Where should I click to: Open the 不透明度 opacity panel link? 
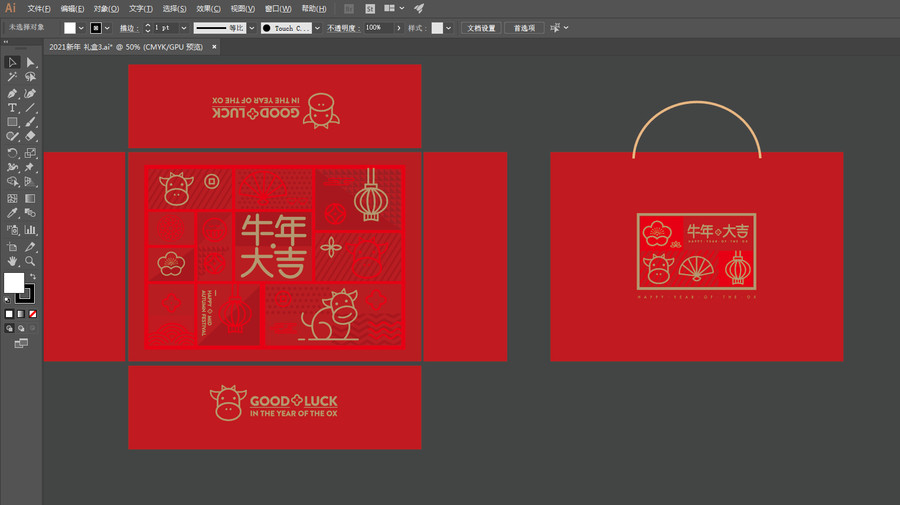[343, 28]
